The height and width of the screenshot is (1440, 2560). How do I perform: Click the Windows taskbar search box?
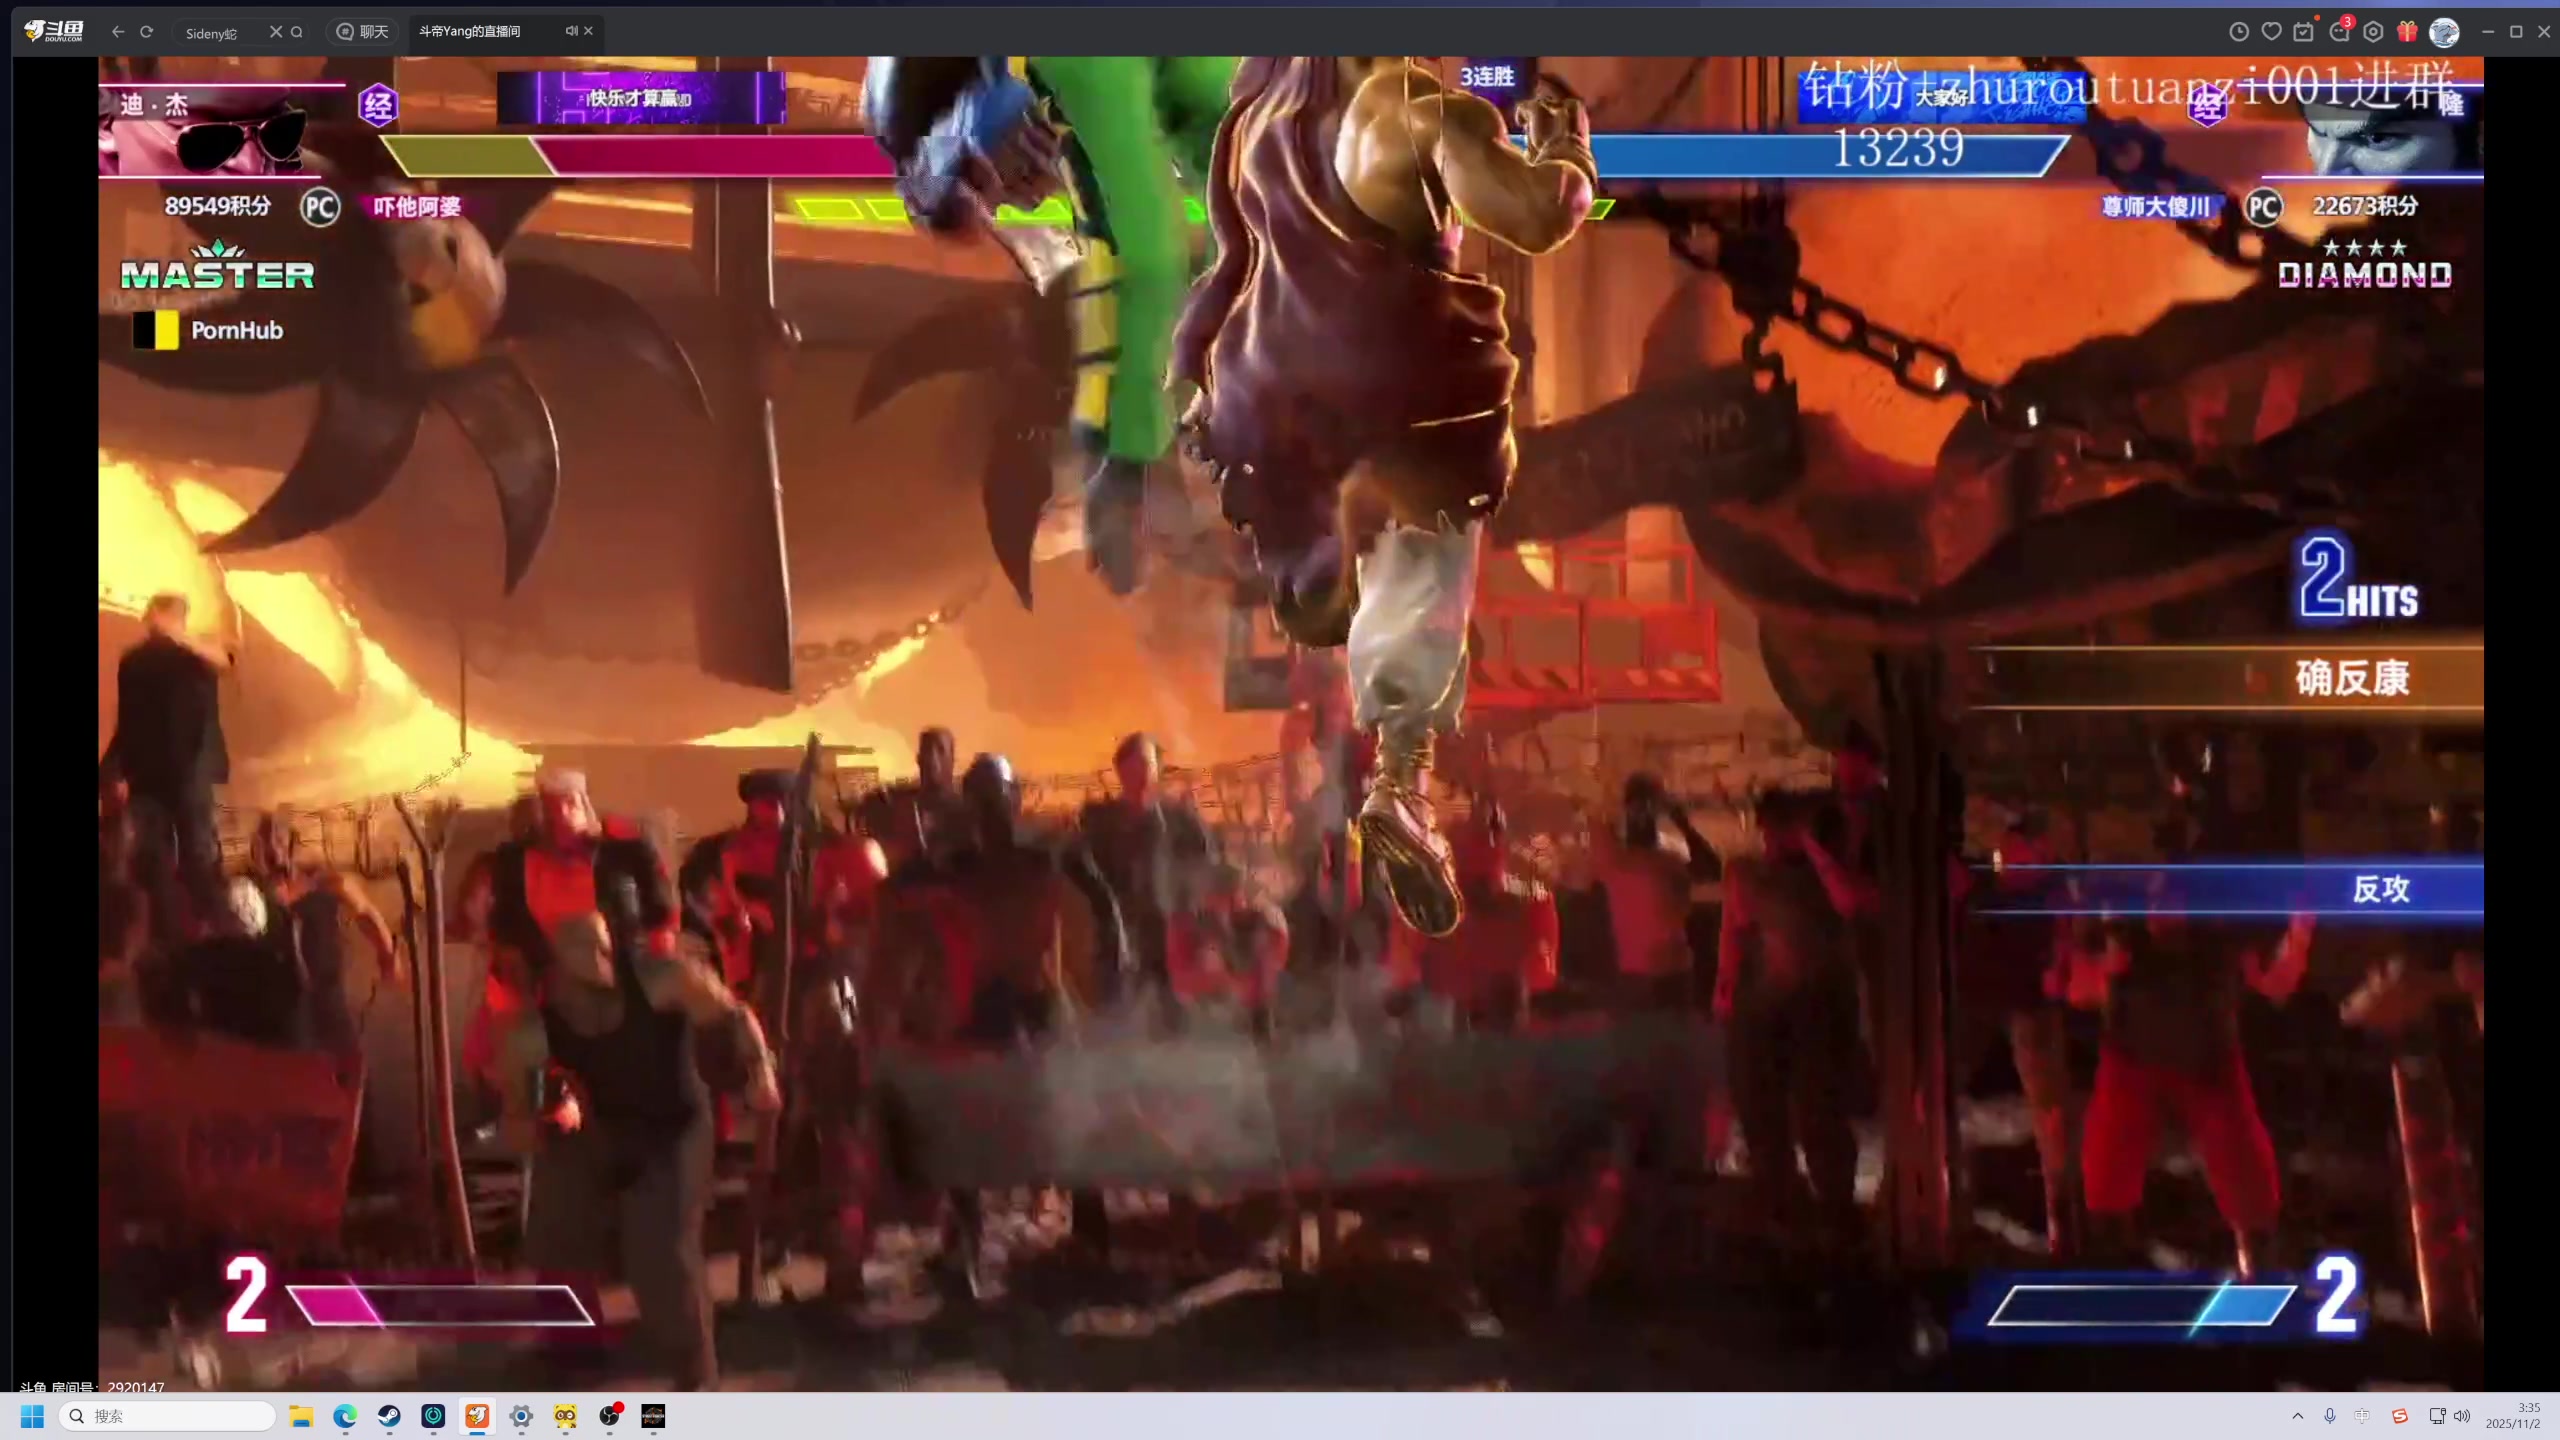coord(167,1416)
